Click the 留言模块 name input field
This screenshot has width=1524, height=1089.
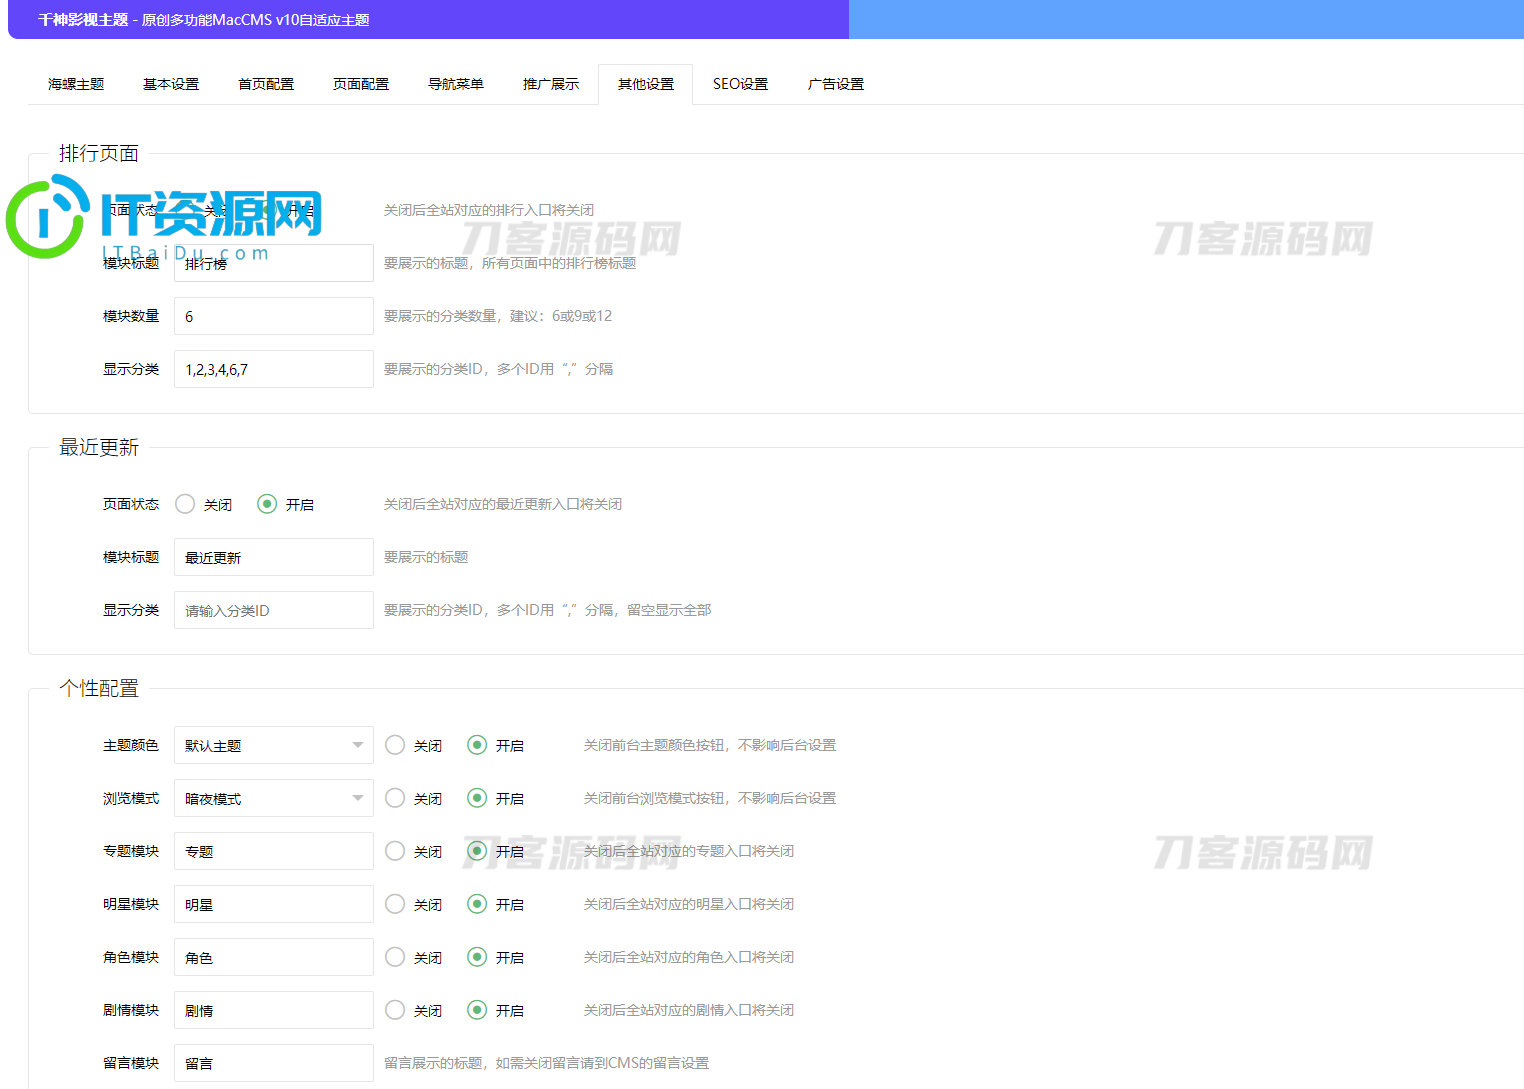click(x=274, y=1063)
